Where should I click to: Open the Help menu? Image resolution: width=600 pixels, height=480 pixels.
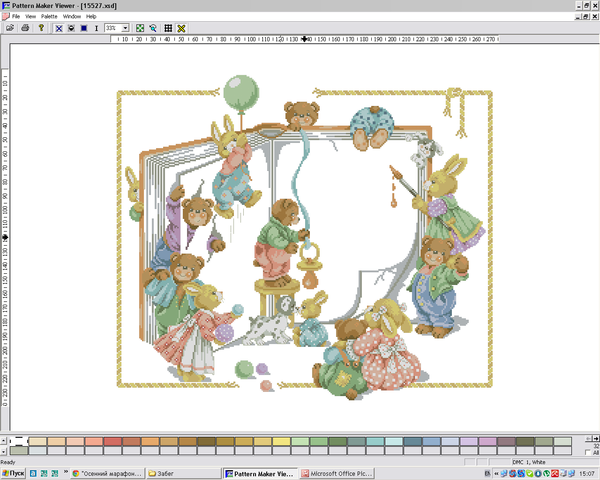(x=92, y=17)
